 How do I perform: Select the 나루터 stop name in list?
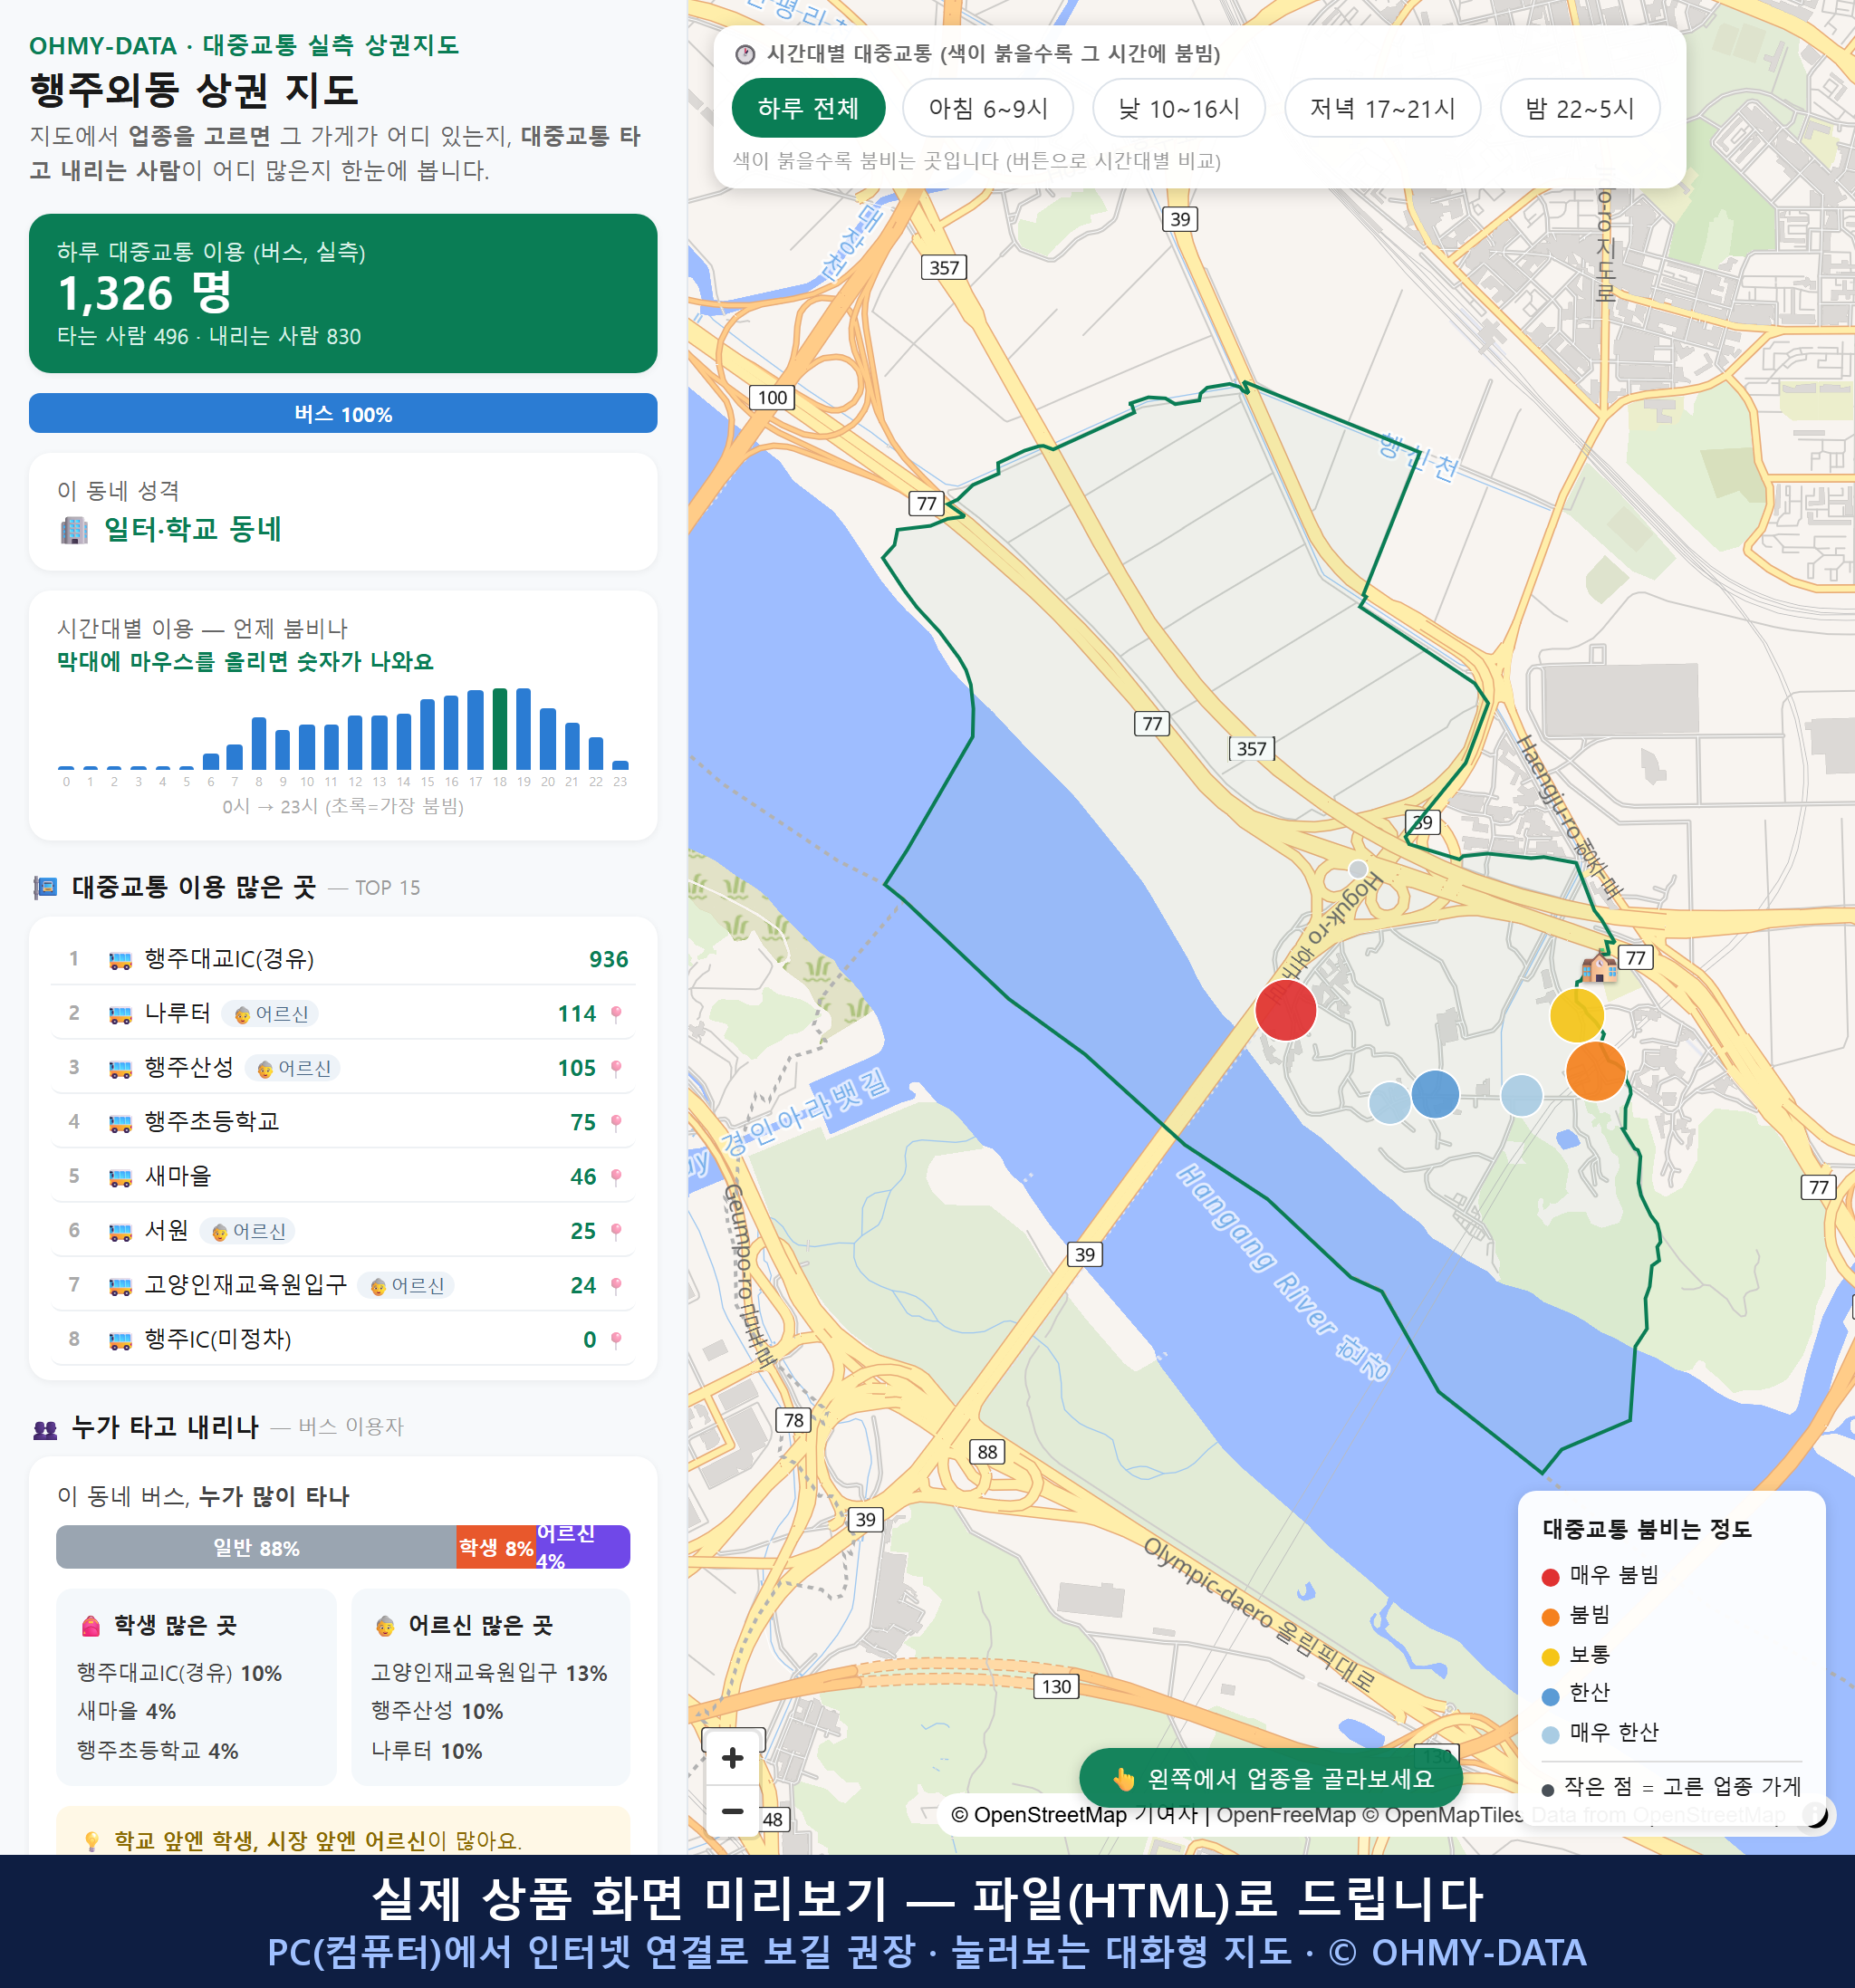[x=177, y=1013]
